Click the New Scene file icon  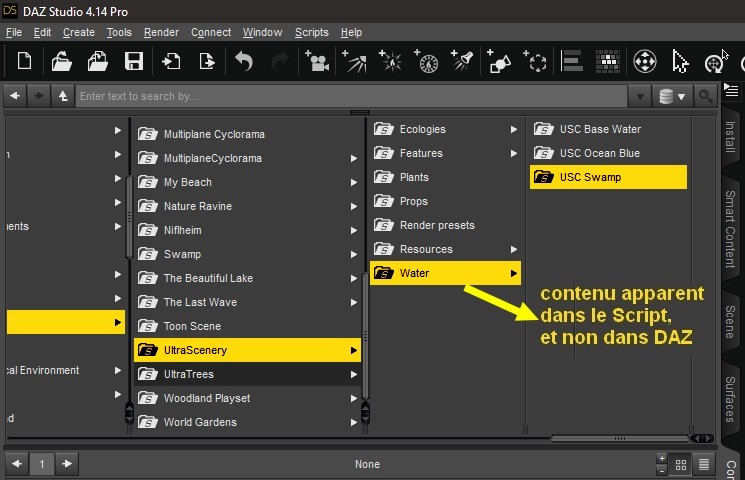[x=24, y=62]
